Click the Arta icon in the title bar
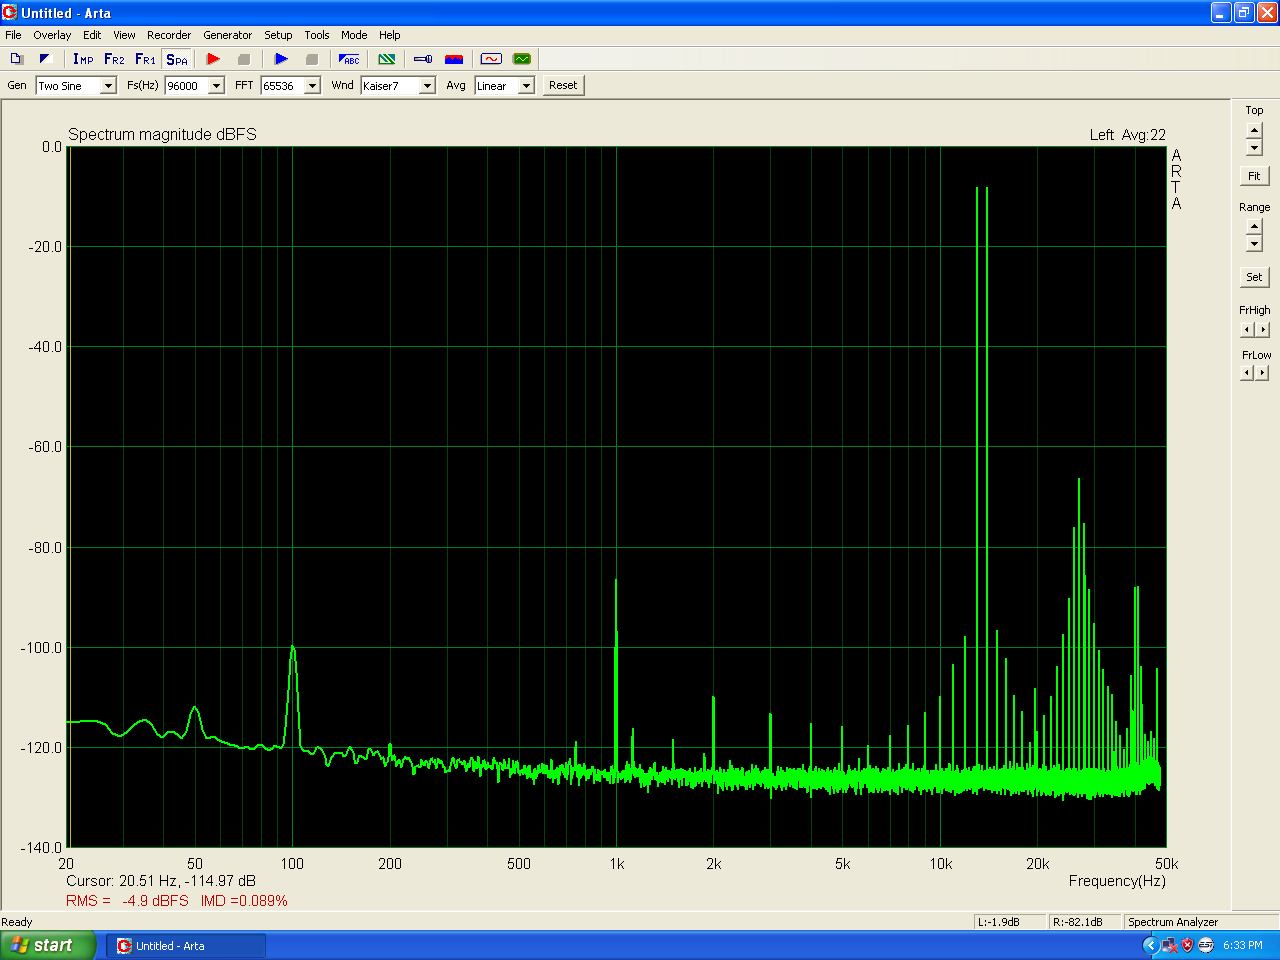The width and height of the screenshot is (1280, 960). click(x=10, y=13)
